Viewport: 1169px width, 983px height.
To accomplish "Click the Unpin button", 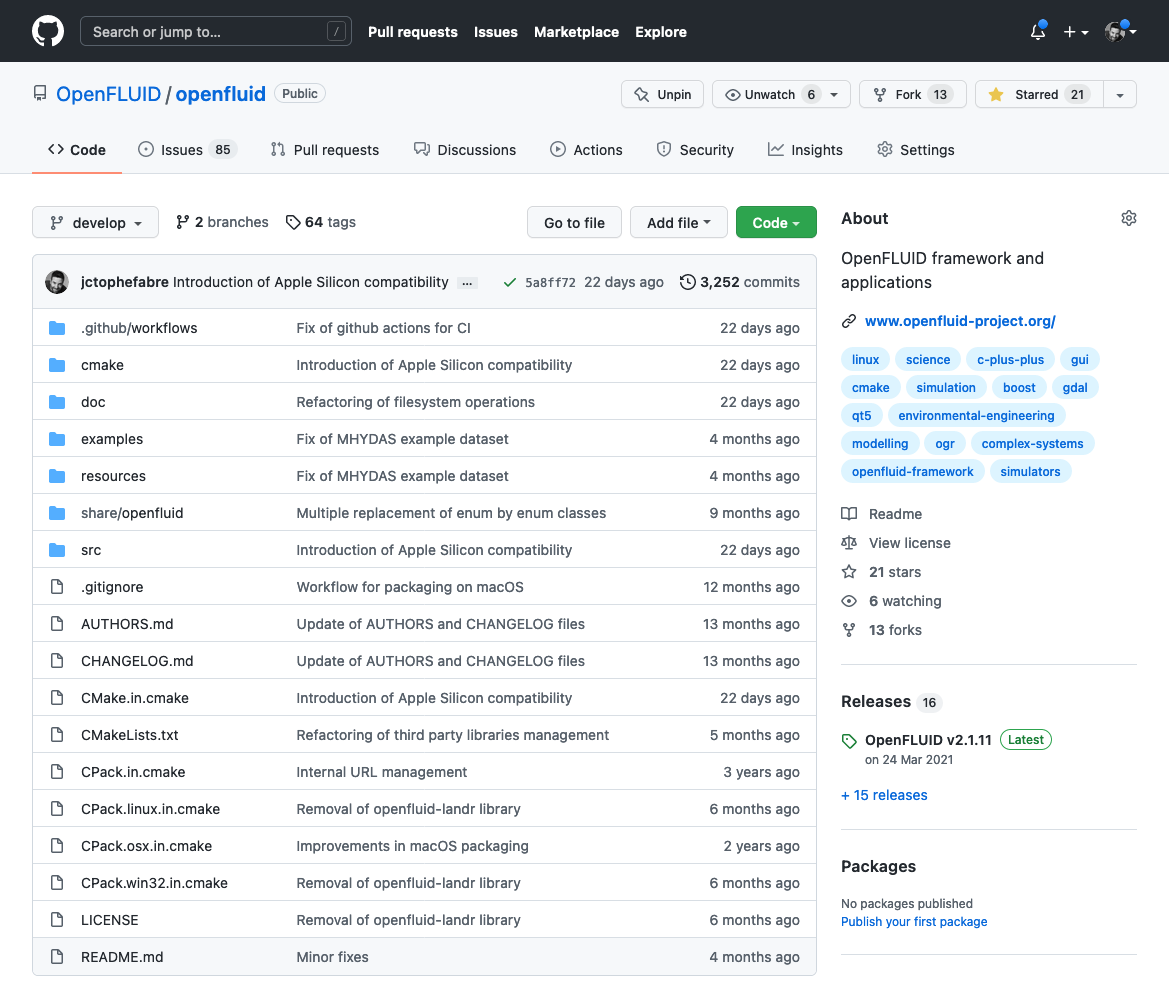I will [x=662, y=94].
